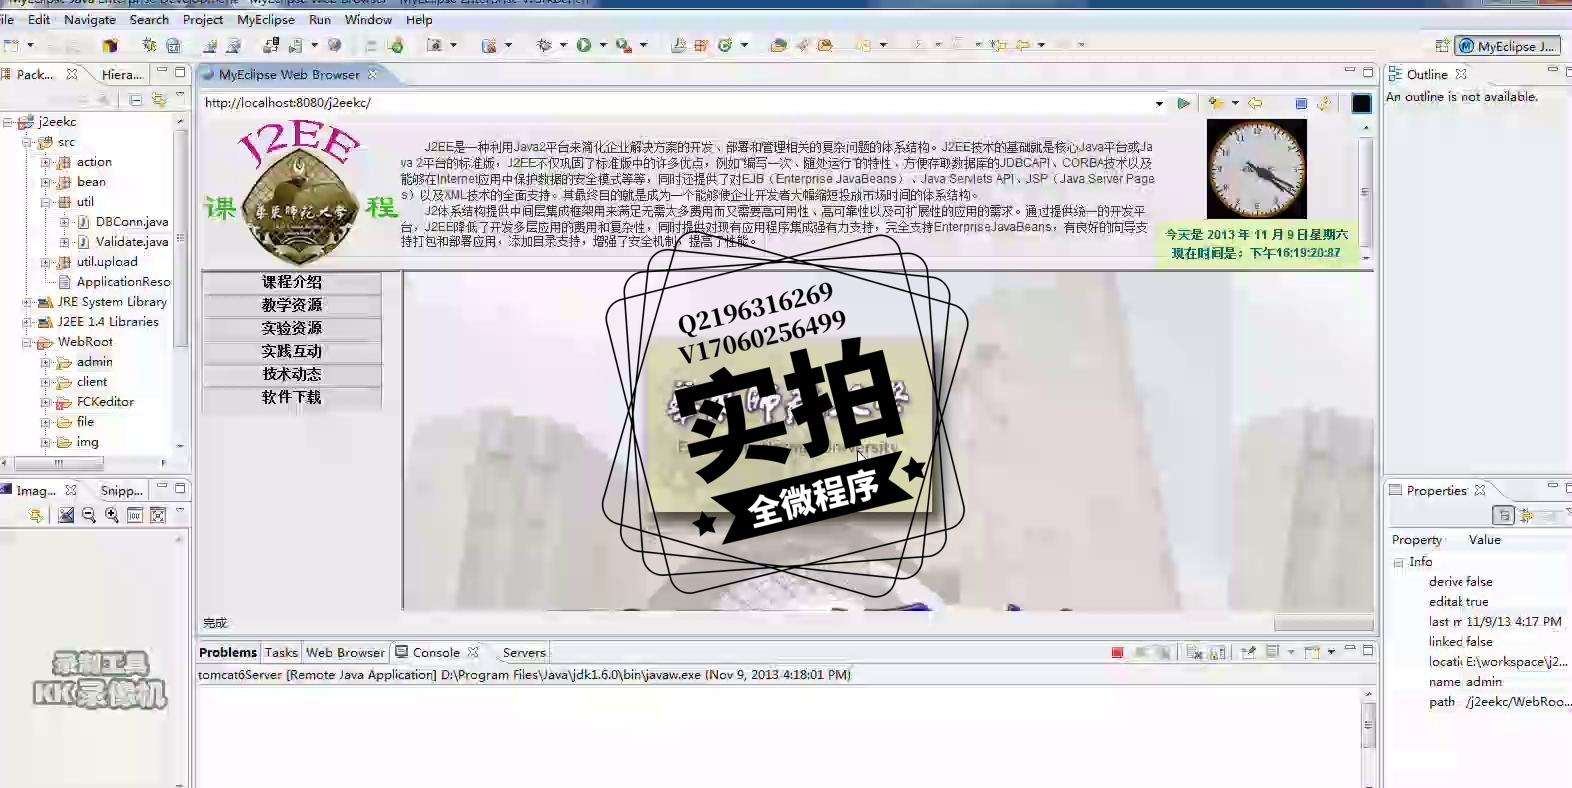
Task: Expand JRE System Library
Action: point(27,302)
